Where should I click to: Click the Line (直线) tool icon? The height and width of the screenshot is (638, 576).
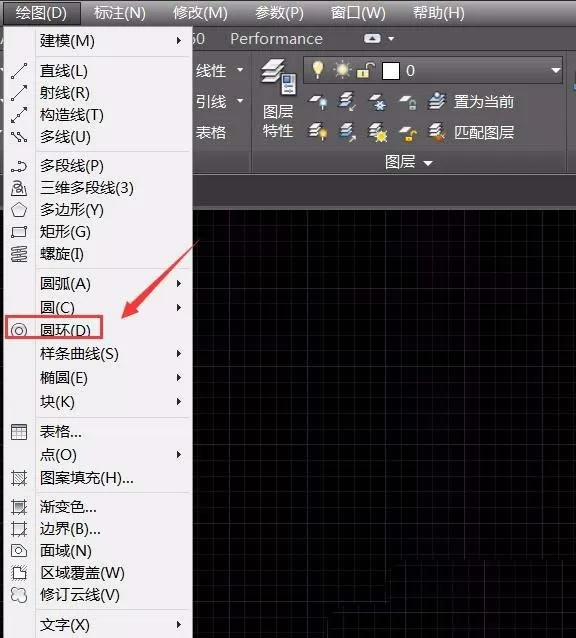pos(19,71)
